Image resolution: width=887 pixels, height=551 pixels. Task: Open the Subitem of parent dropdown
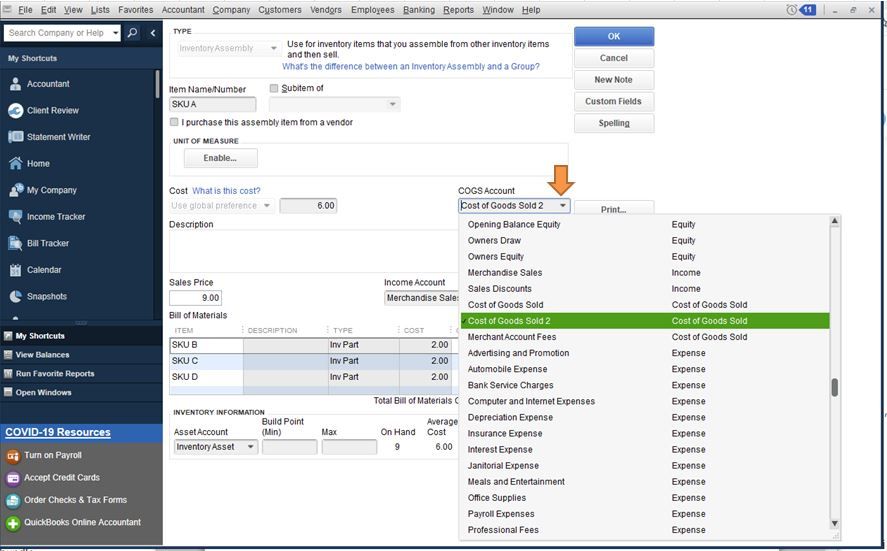click(334, 104)
